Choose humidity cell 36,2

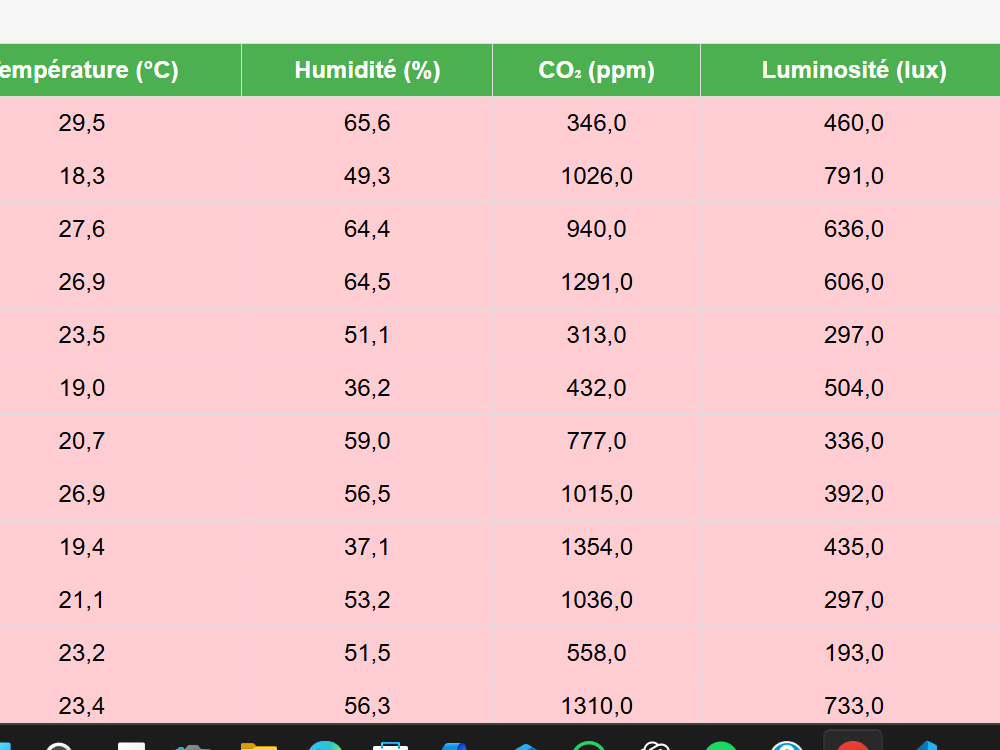click(367, 387)
